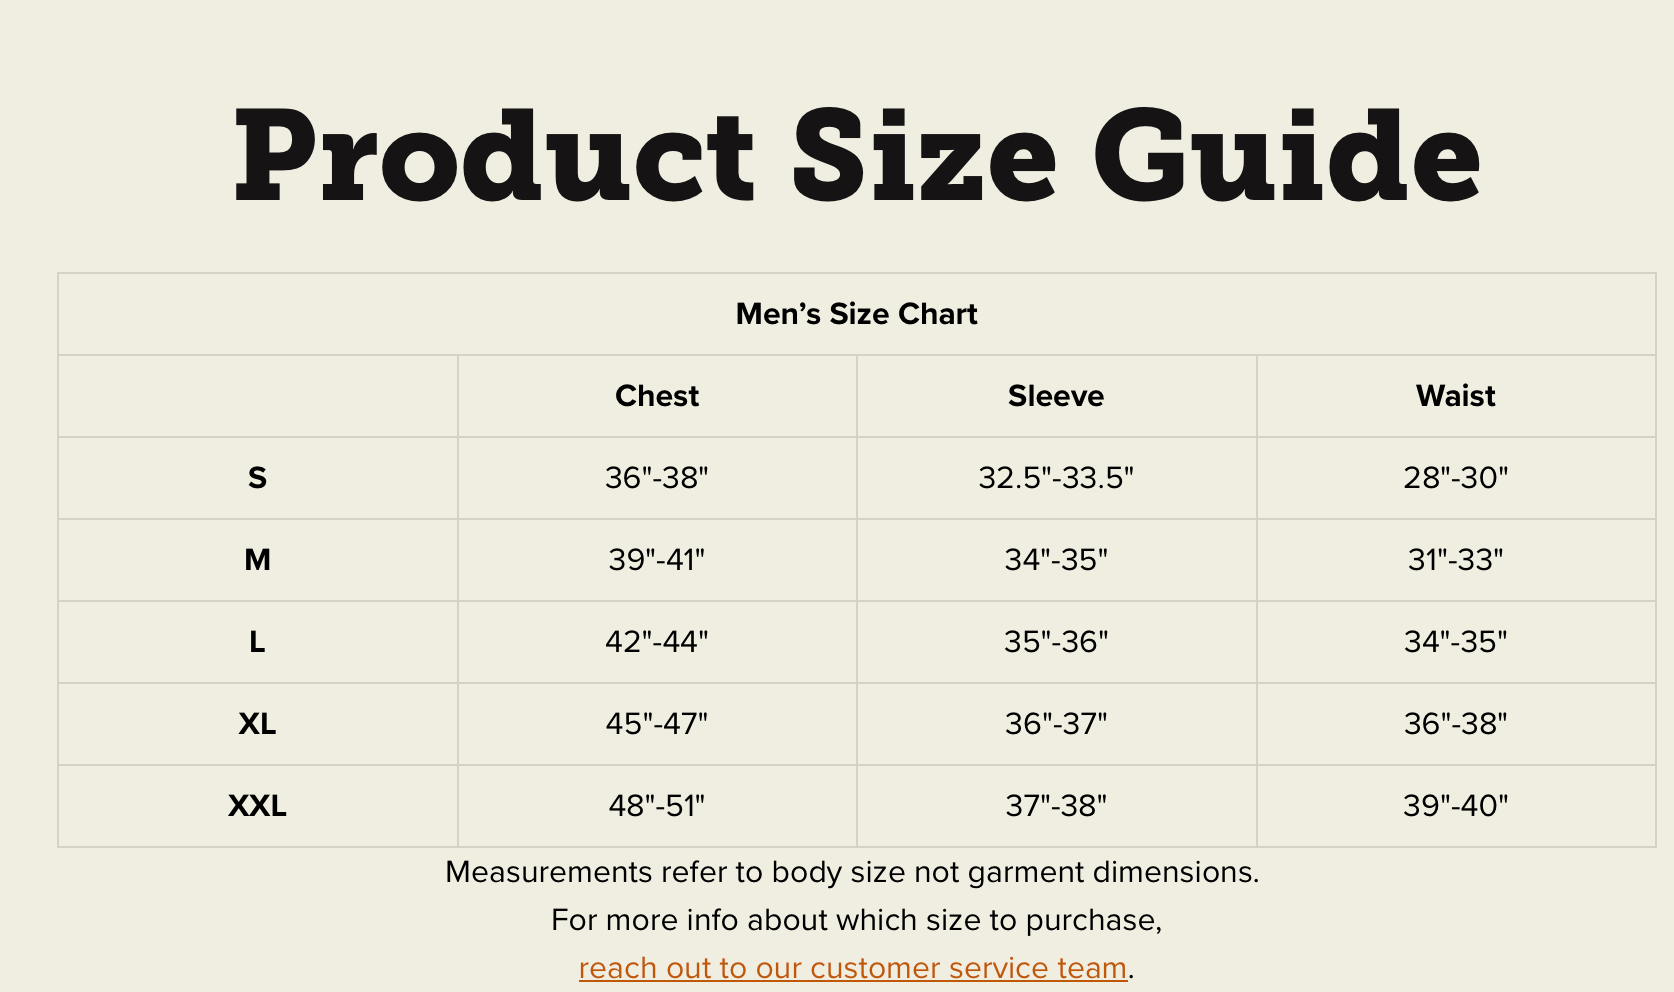Click the XXL chest 48"-51" cell
Screen dimensions: 1674x992
[657, 806]
